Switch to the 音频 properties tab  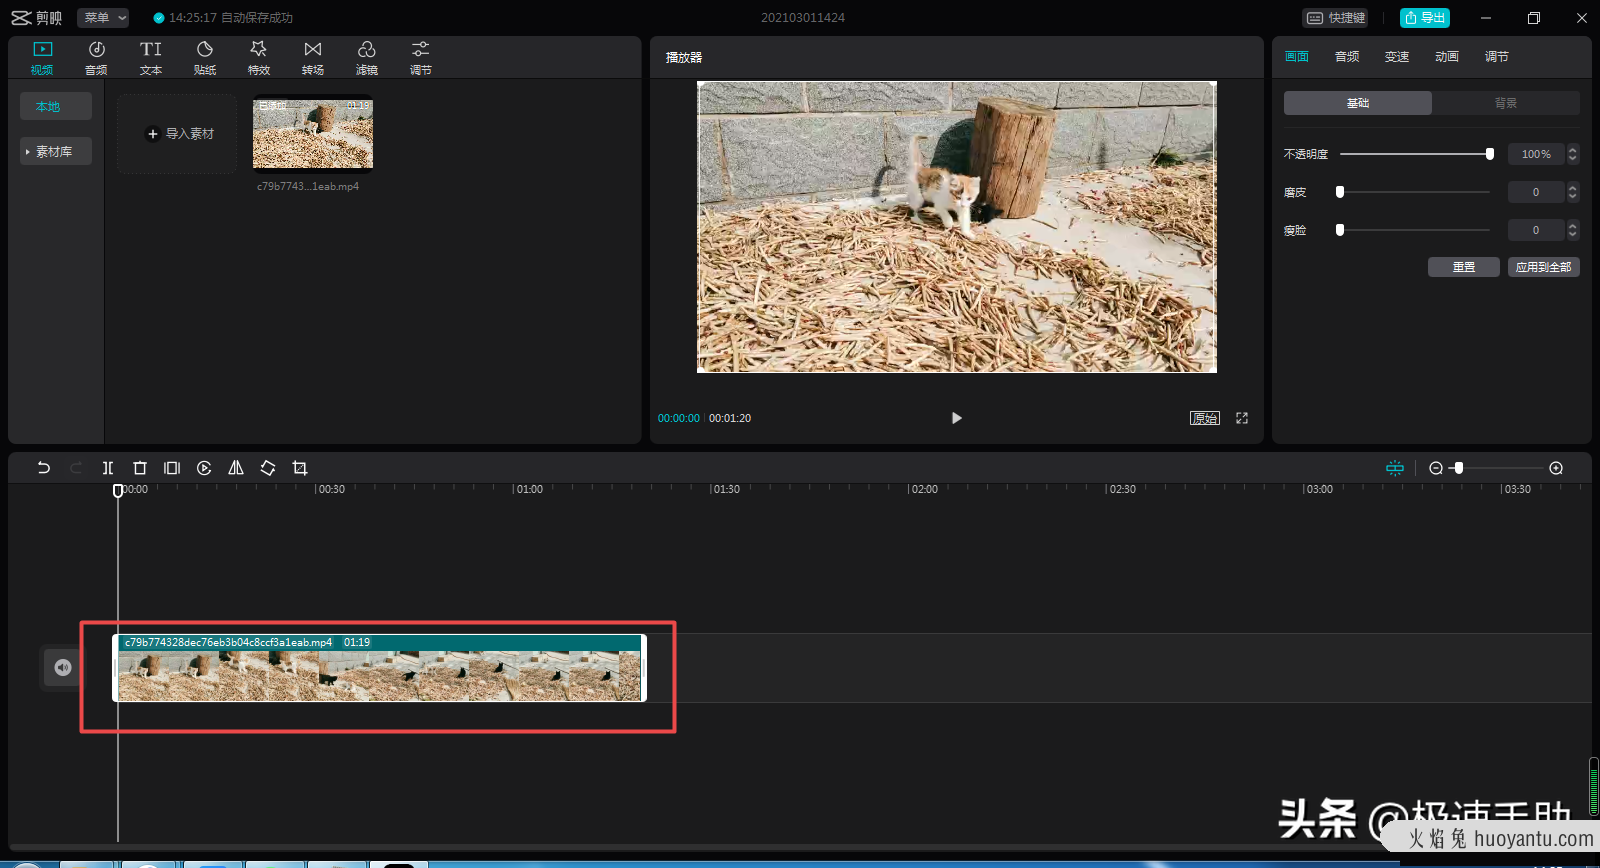1347,57
